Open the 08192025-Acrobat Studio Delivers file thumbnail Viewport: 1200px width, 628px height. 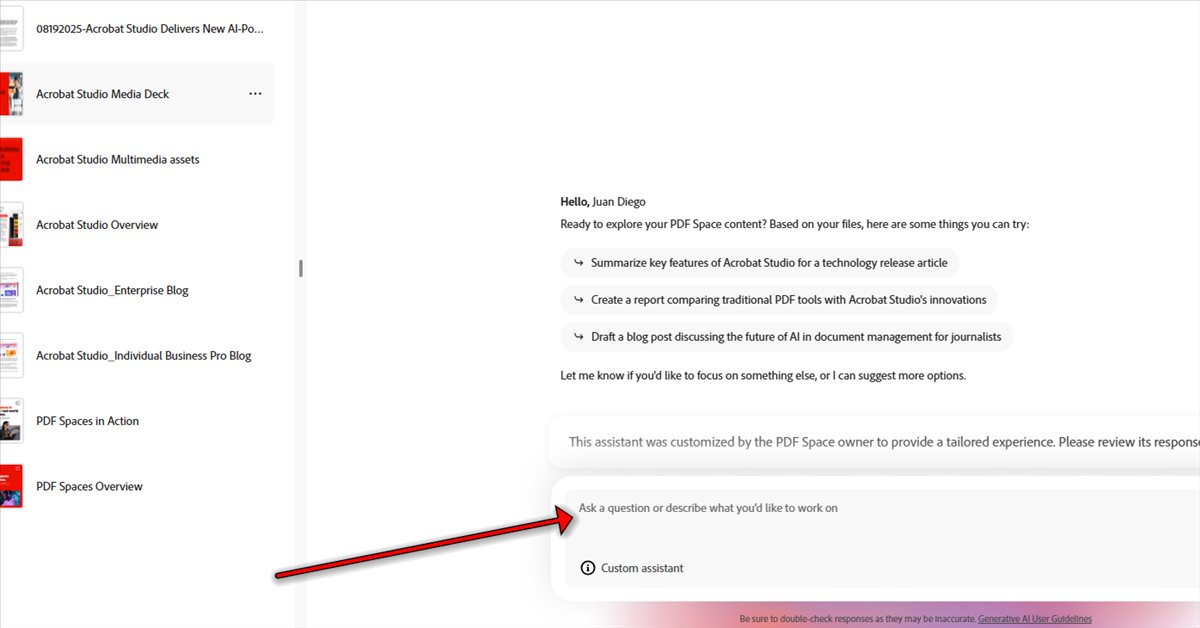[x=11, y=29]
